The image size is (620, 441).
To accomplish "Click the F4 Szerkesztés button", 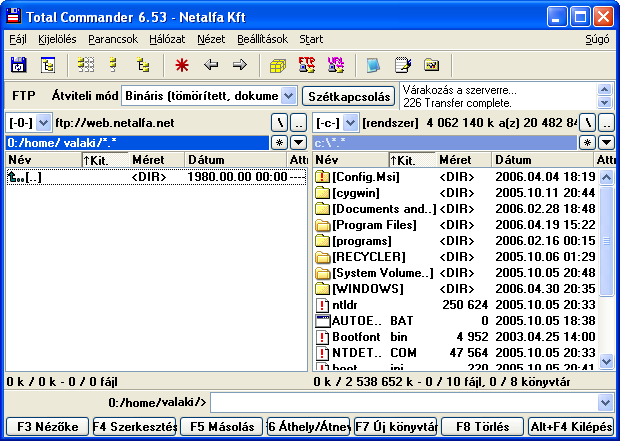I will coord(134,427).
